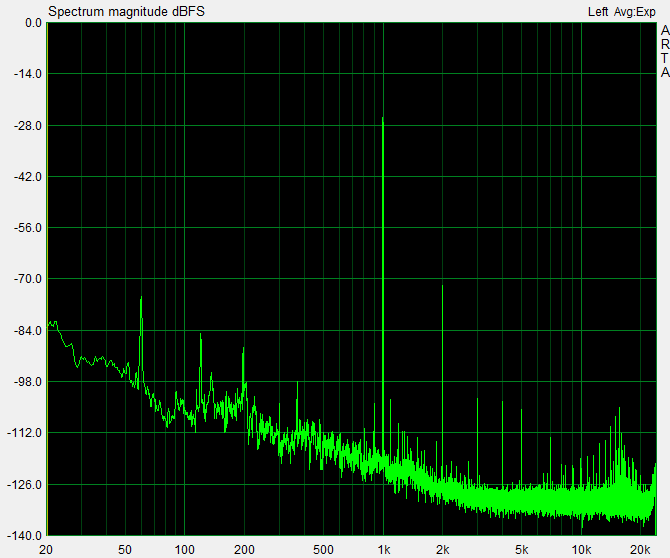Viewport: 670px width, 558px height.
Task: Click the 500 Hz frequency label
Action: pos(323,549)
